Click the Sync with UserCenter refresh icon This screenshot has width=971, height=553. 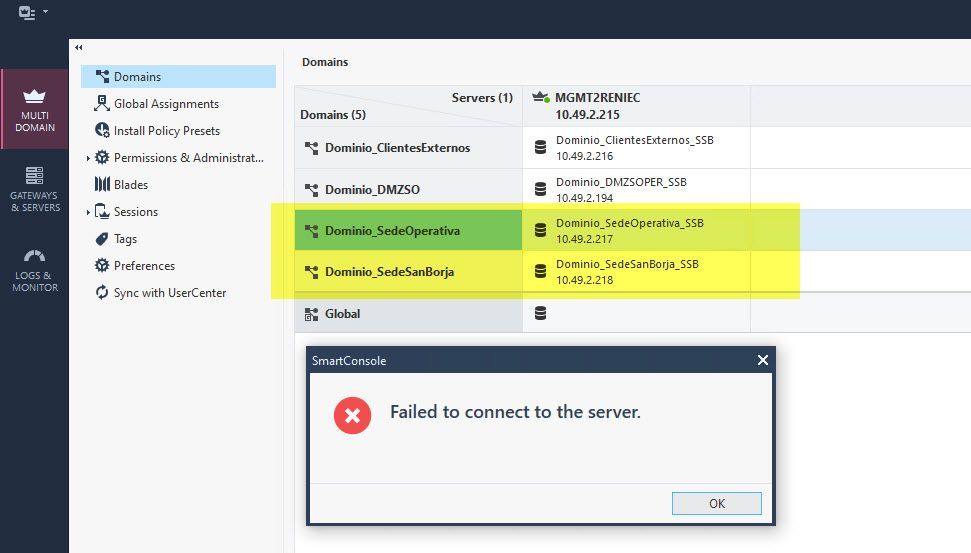[102, 292]
